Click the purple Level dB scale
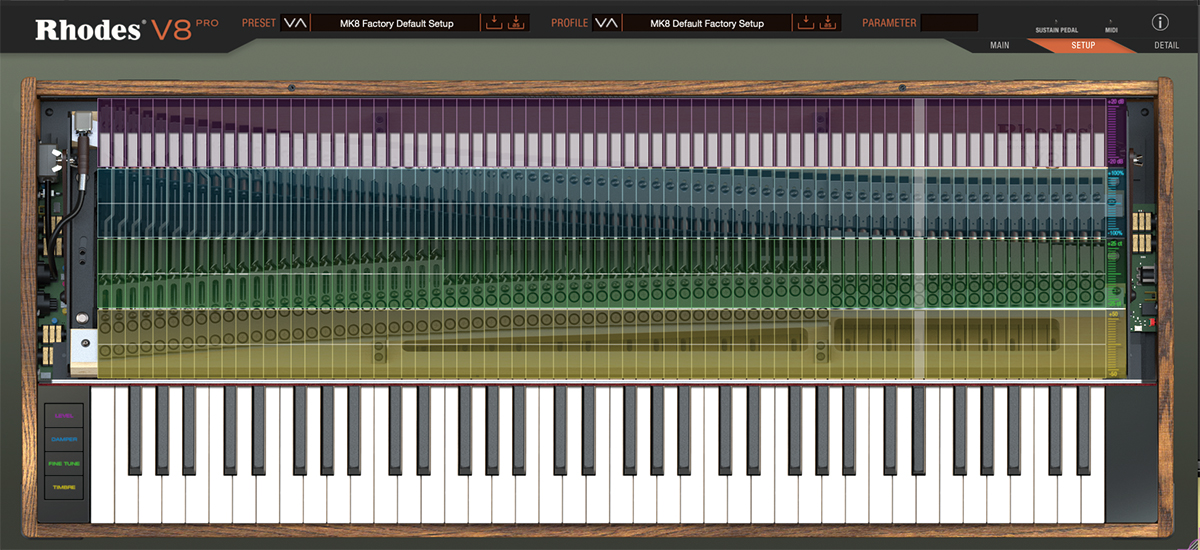 [1115, 132]
